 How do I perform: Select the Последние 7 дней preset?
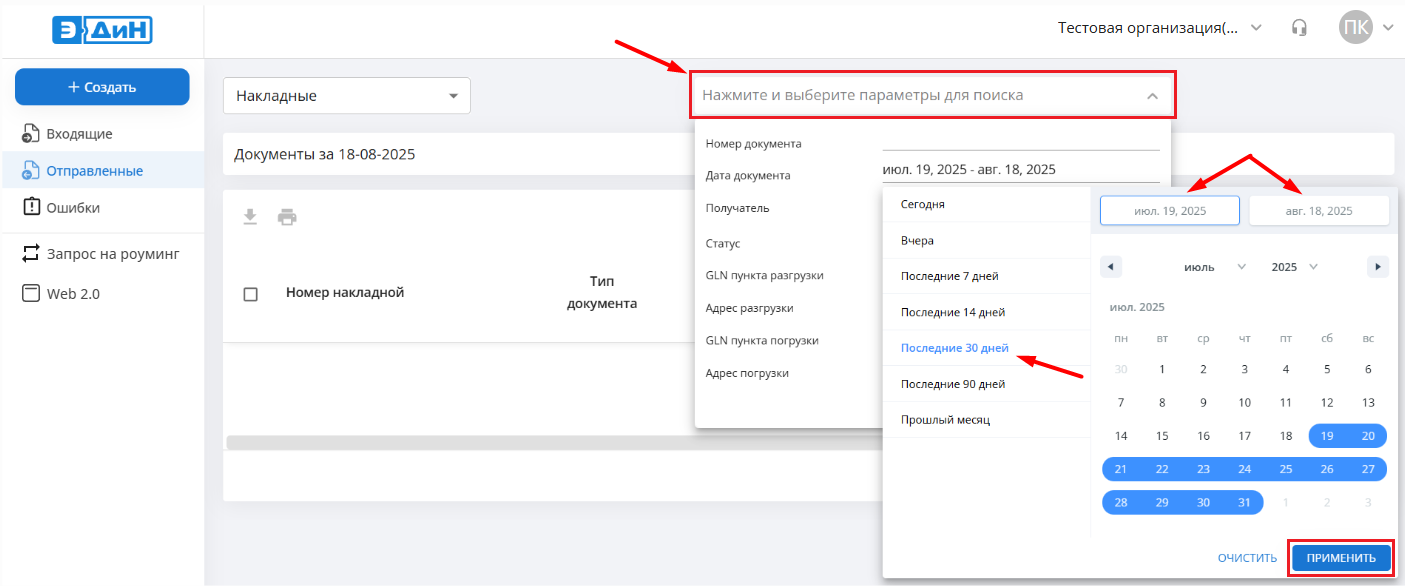pyautogui.click(x=949, y=276)
